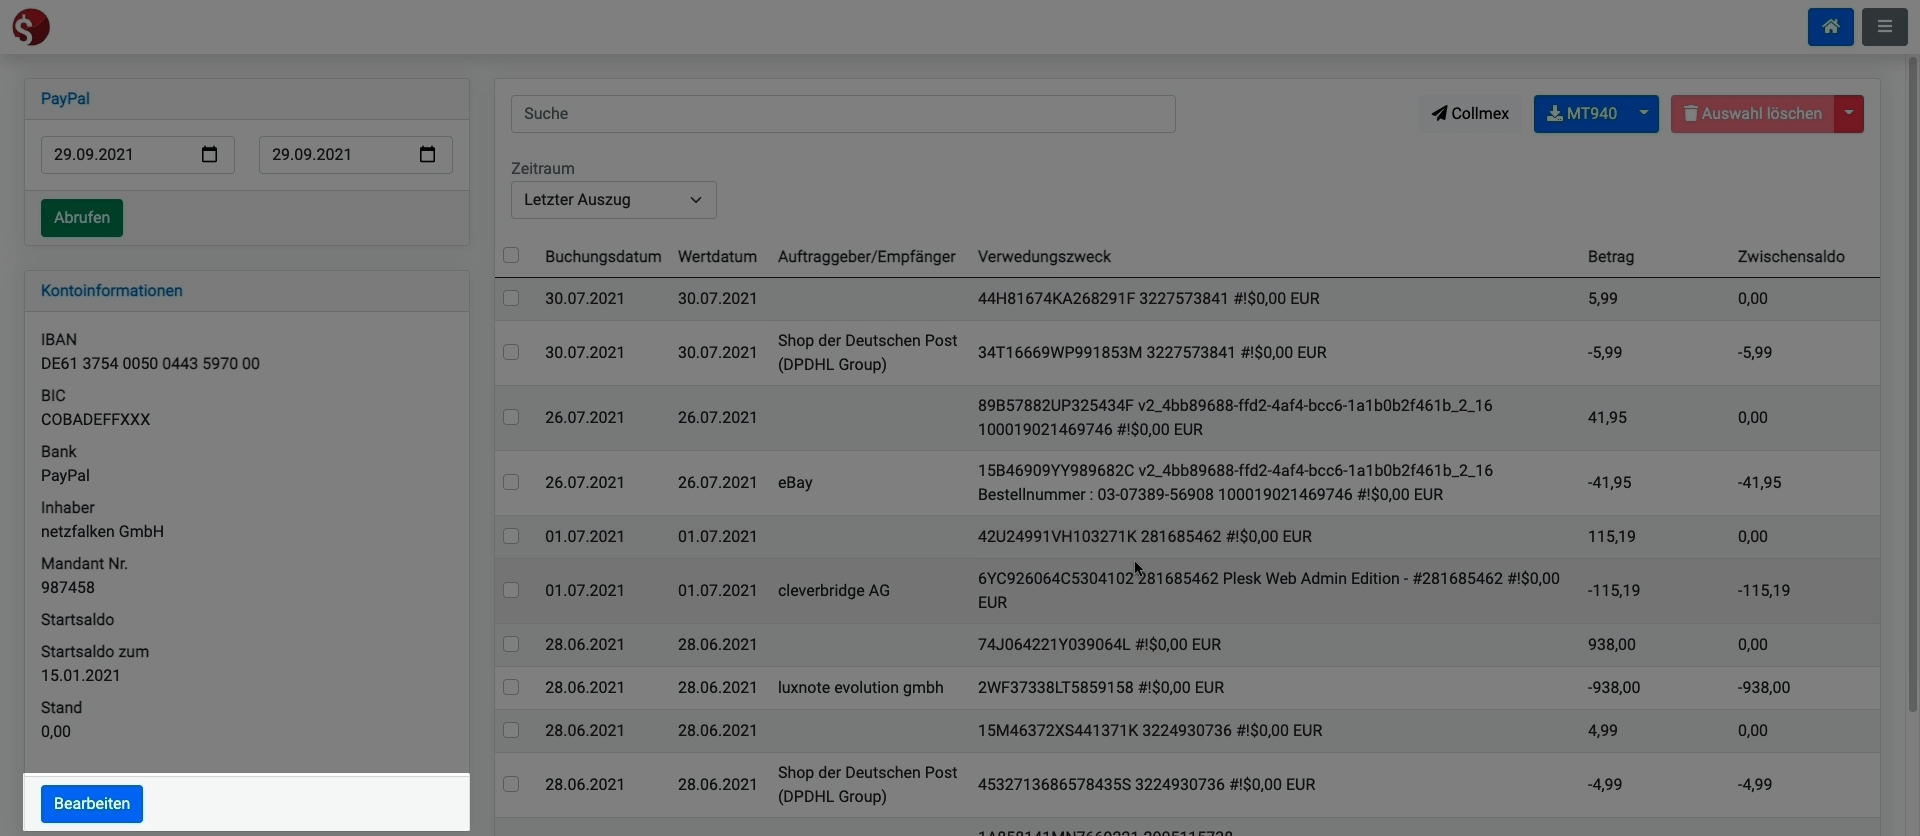1920x836 pixels.
Task: Click the amount -938,00 in Betrag column
Action: pyautogui.click(x=1614, y=687)
